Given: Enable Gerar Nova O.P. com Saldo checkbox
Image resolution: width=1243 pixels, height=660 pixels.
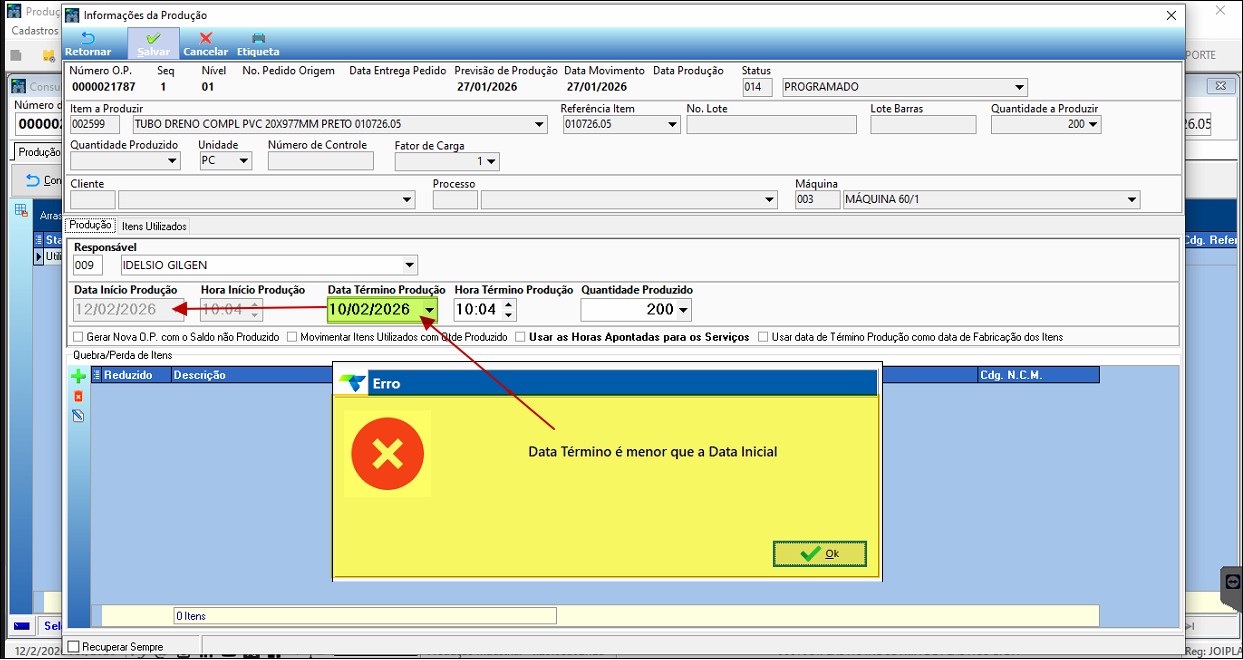Looking at the screenshot, I should [x=79, y=338].
